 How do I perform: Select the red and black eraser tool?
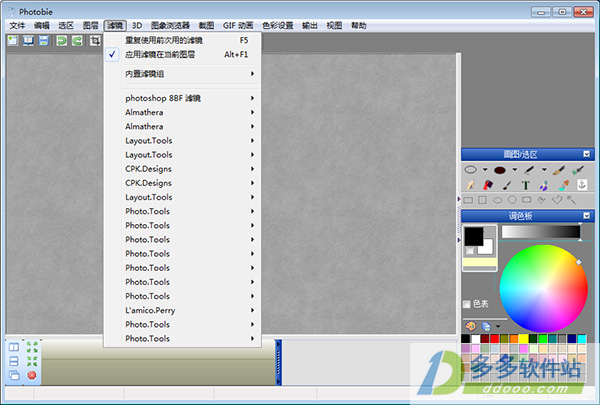point(488,185)
